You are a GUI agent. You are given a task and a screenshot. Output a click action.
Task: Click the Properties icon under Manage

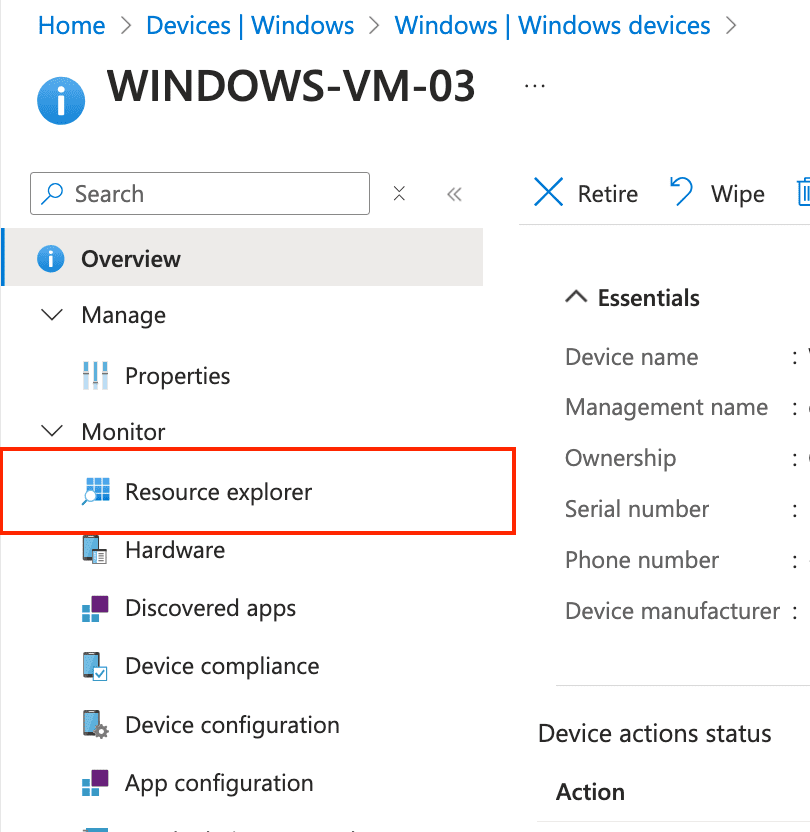[x=96, y=375]
